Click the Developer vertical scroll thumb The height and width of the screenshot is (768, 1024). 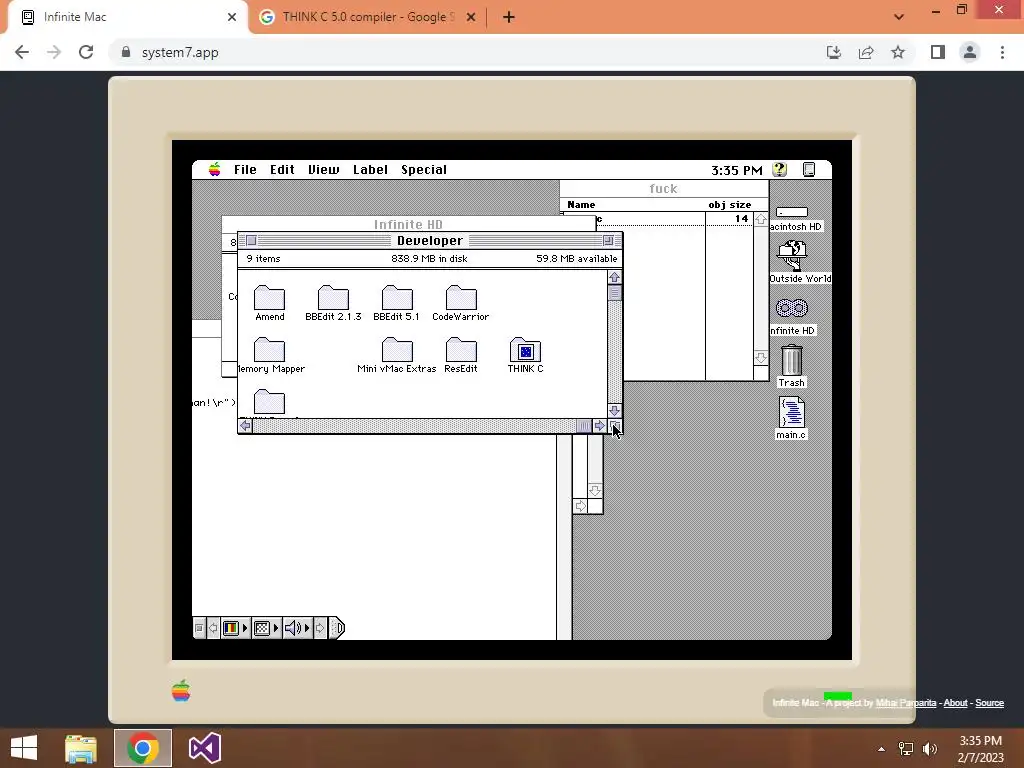point(615,293)
